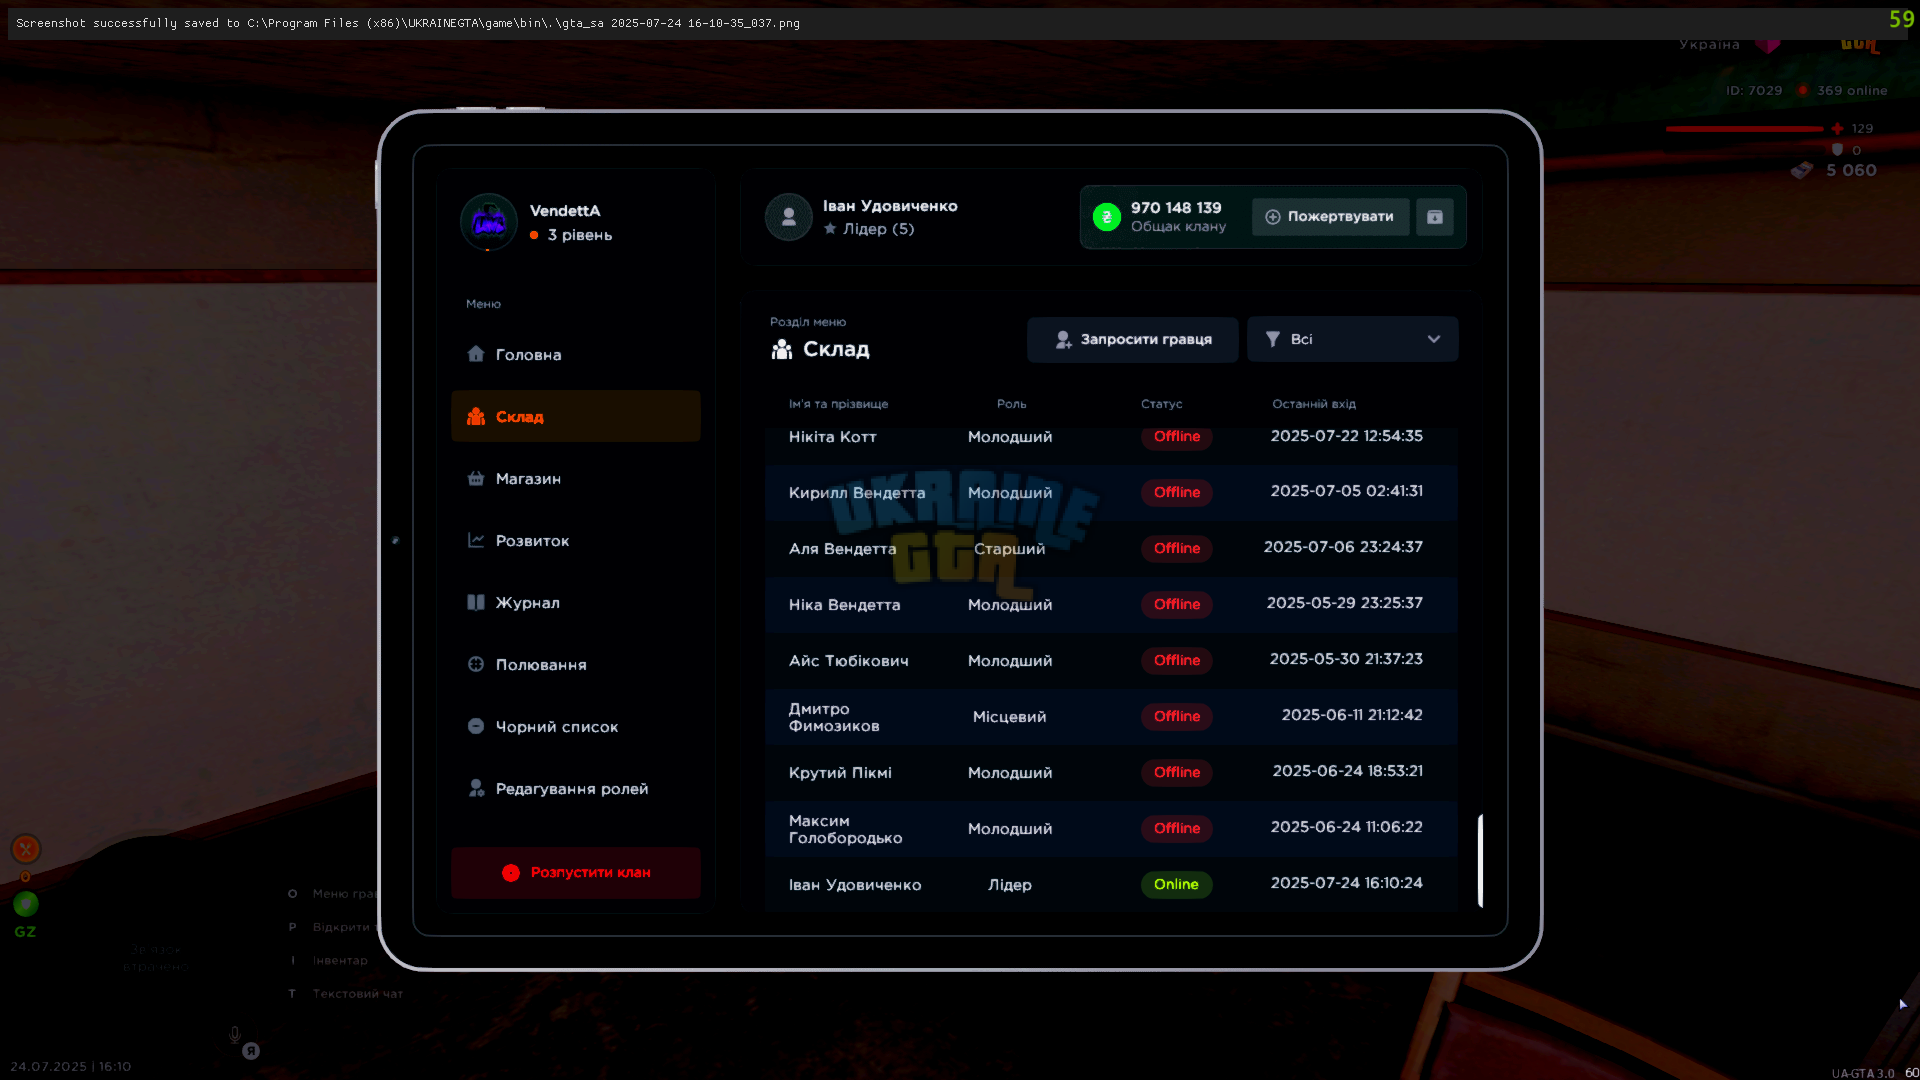The image size is (1920, 1080).
Task: Click the funnel filter icon
Action: coord(1273,339)
